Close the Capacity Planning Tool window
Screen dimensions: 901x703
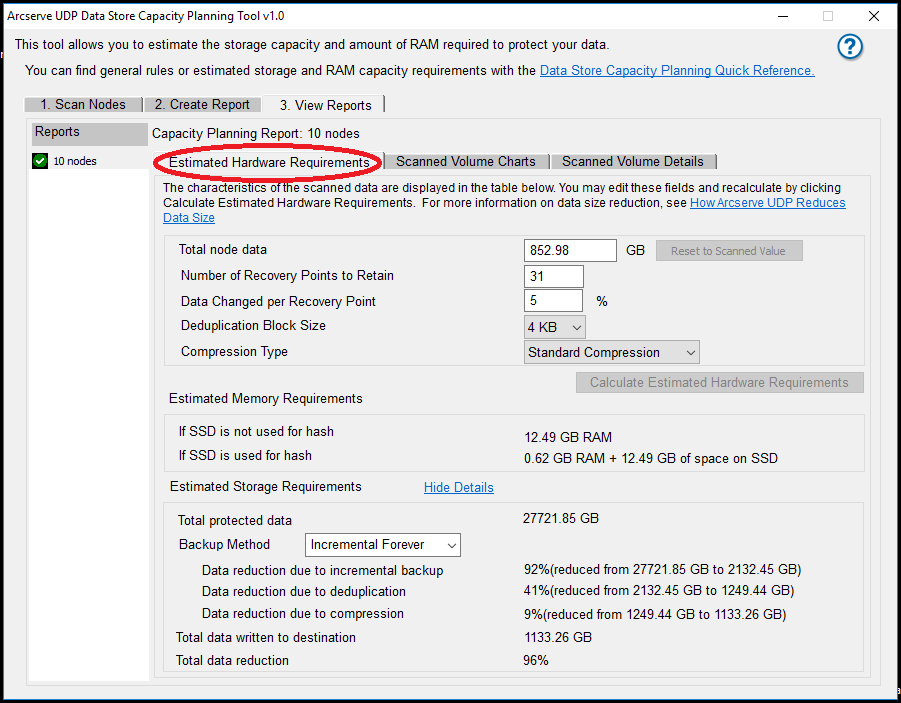[873, 16]
